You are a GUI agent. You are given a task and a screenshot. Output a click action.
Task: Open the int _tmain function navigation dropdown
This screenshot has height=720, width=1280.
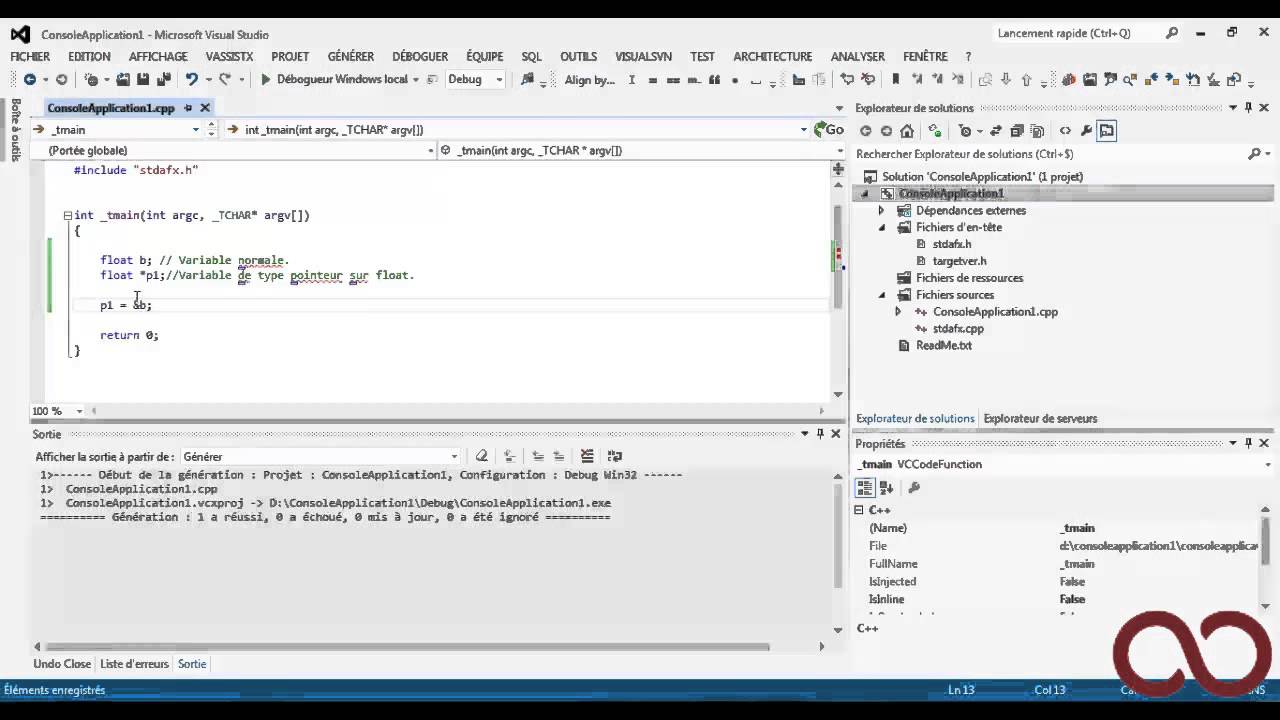pyautogui.click(x=803, y=130)
